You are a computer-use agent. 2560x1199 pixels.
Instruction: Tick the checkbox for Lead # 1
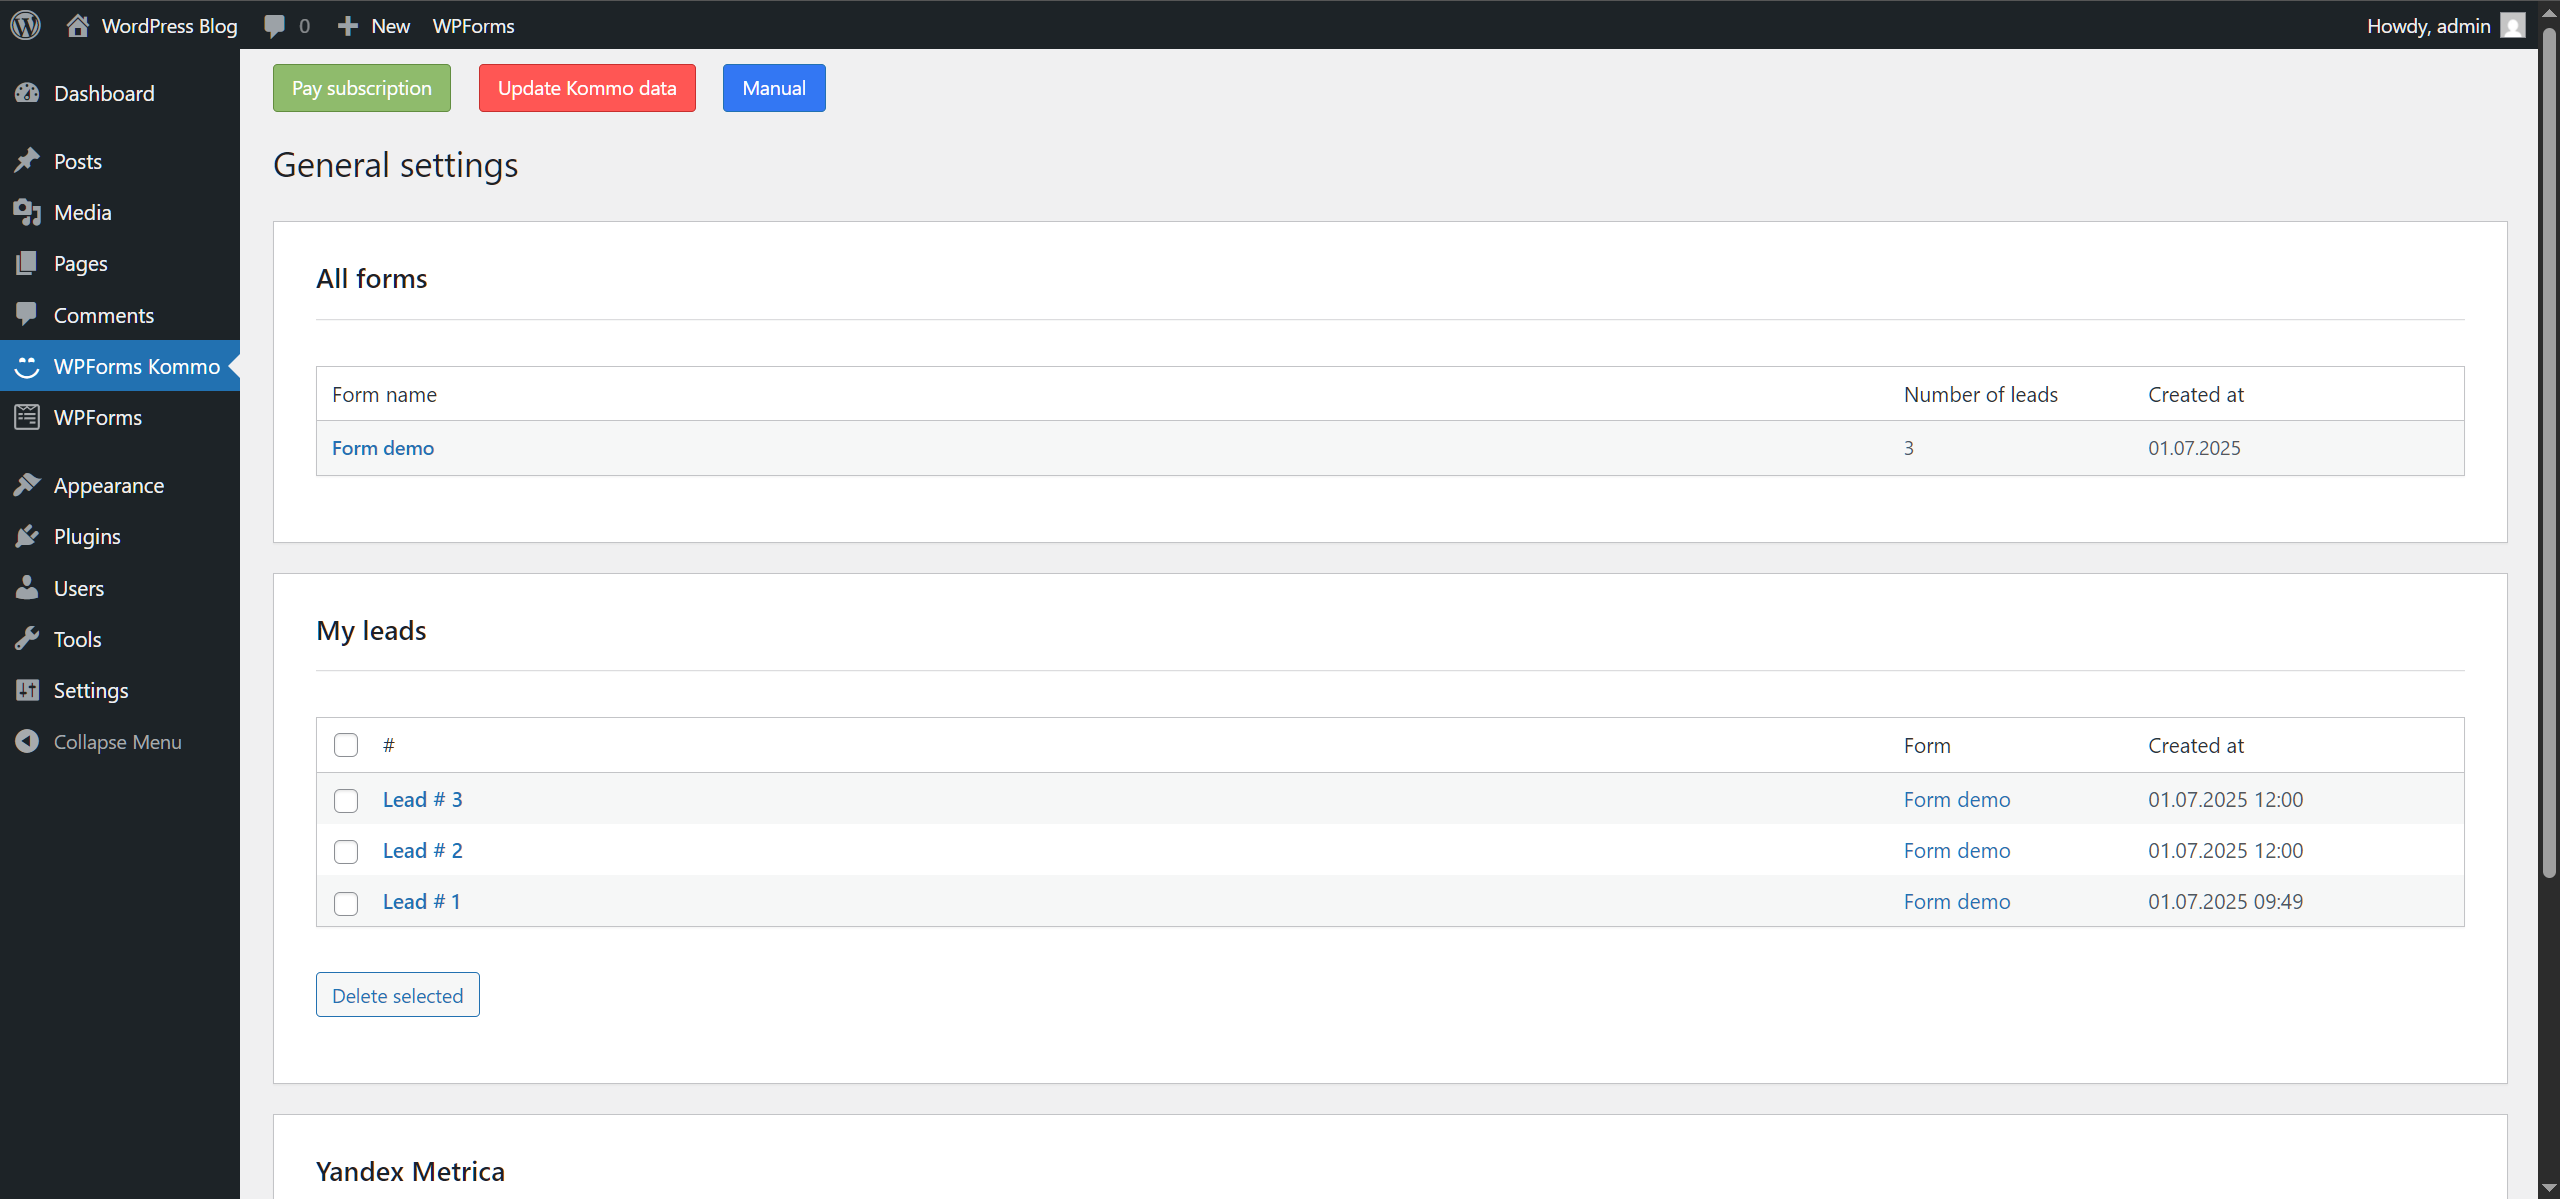345,903
